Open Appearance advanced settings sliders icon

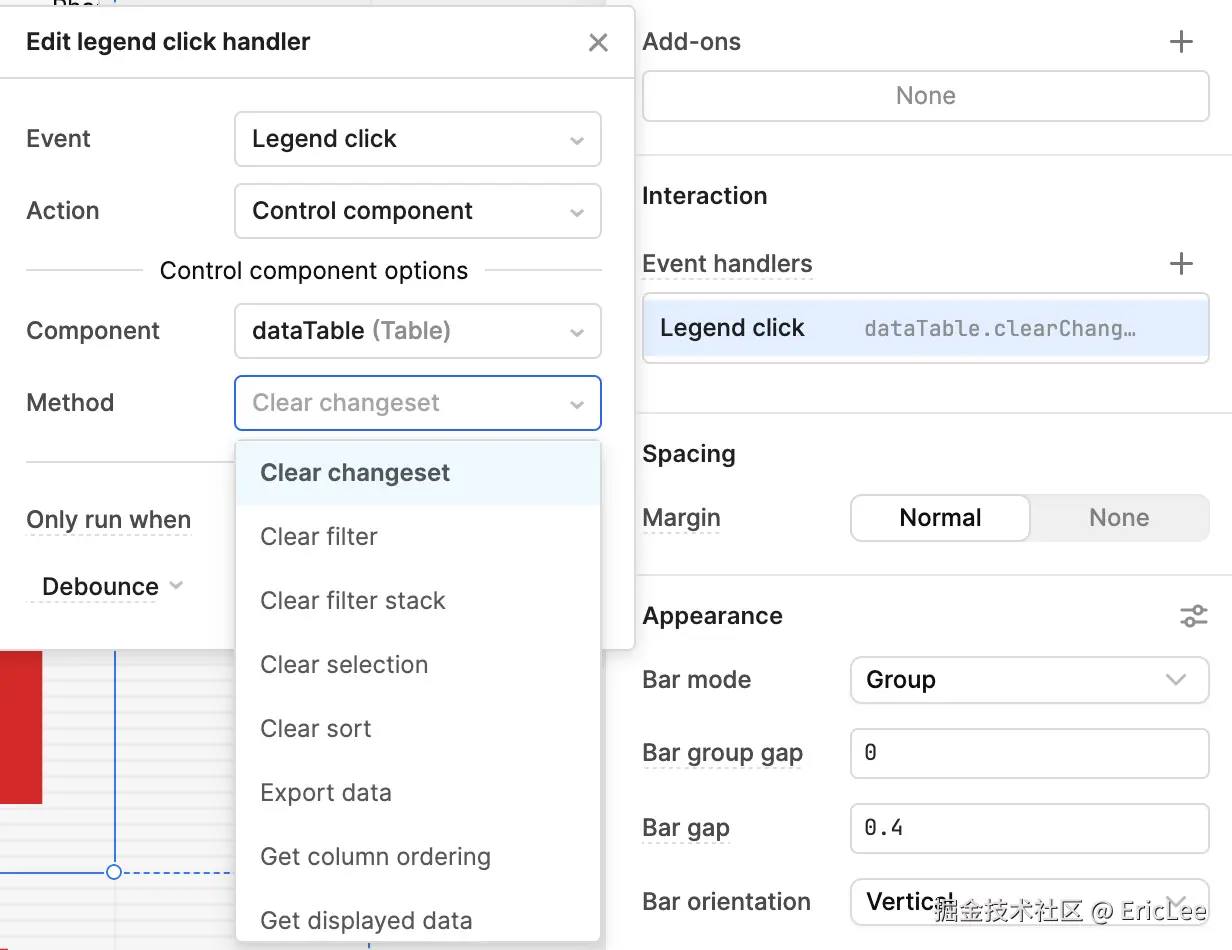[1193, 616]
